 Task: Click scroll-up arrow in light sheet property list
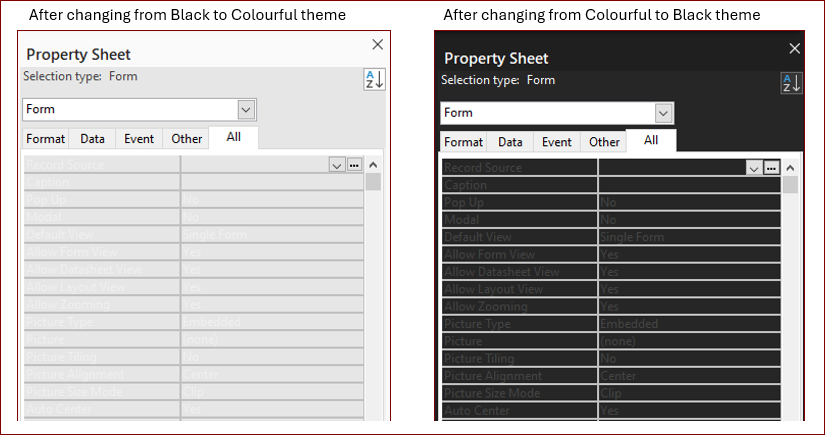(x=373, y=165)
